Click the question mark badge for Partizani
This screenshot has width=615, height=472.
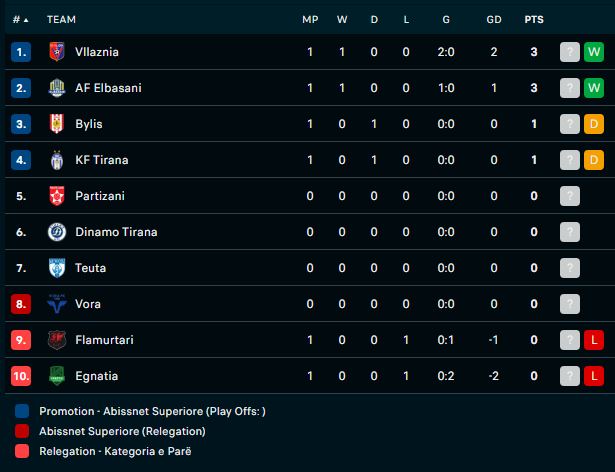pos(569,196)
